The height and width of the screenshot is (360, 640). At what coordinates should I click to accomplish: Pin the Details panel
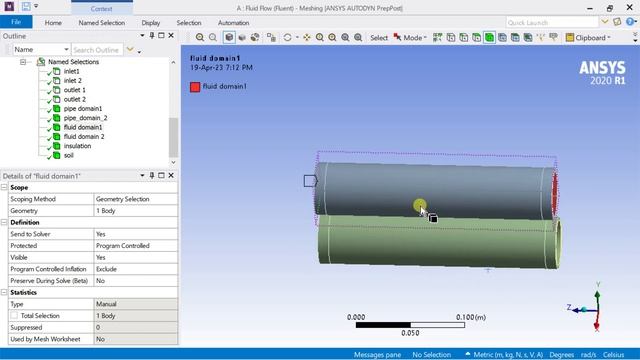152,175
